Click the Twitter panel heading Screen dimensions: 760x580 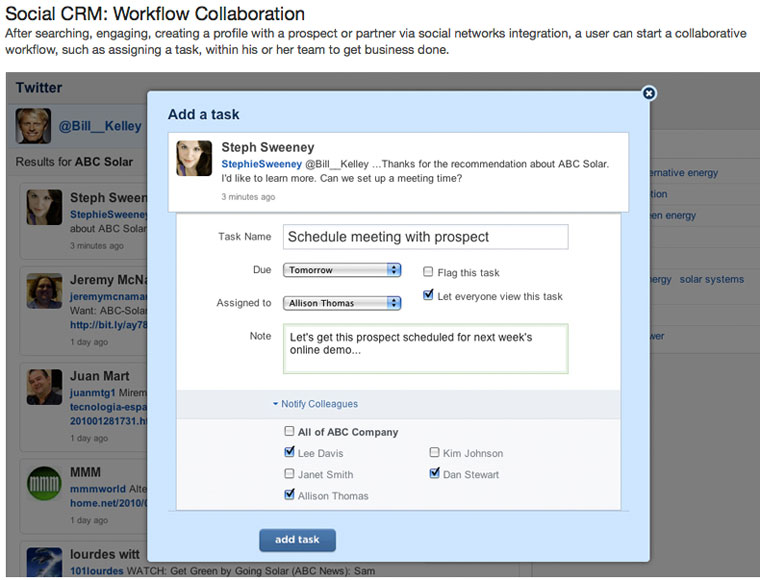[x=39, y=88]
